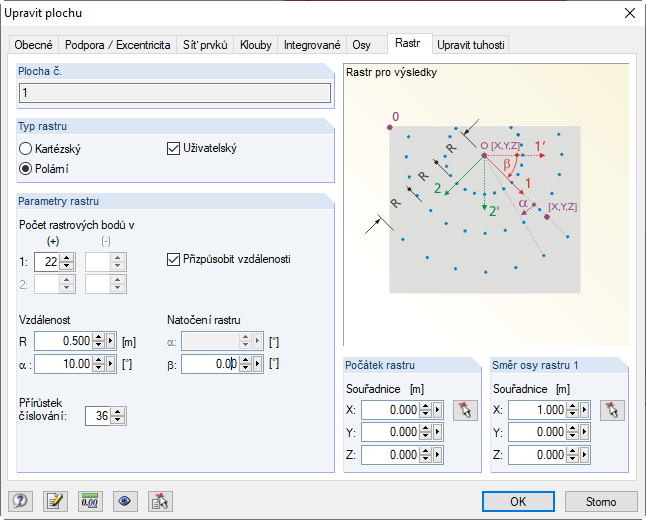646x520 pixels.
Task: Click the Plocha č. field
Action: (175, 93)
